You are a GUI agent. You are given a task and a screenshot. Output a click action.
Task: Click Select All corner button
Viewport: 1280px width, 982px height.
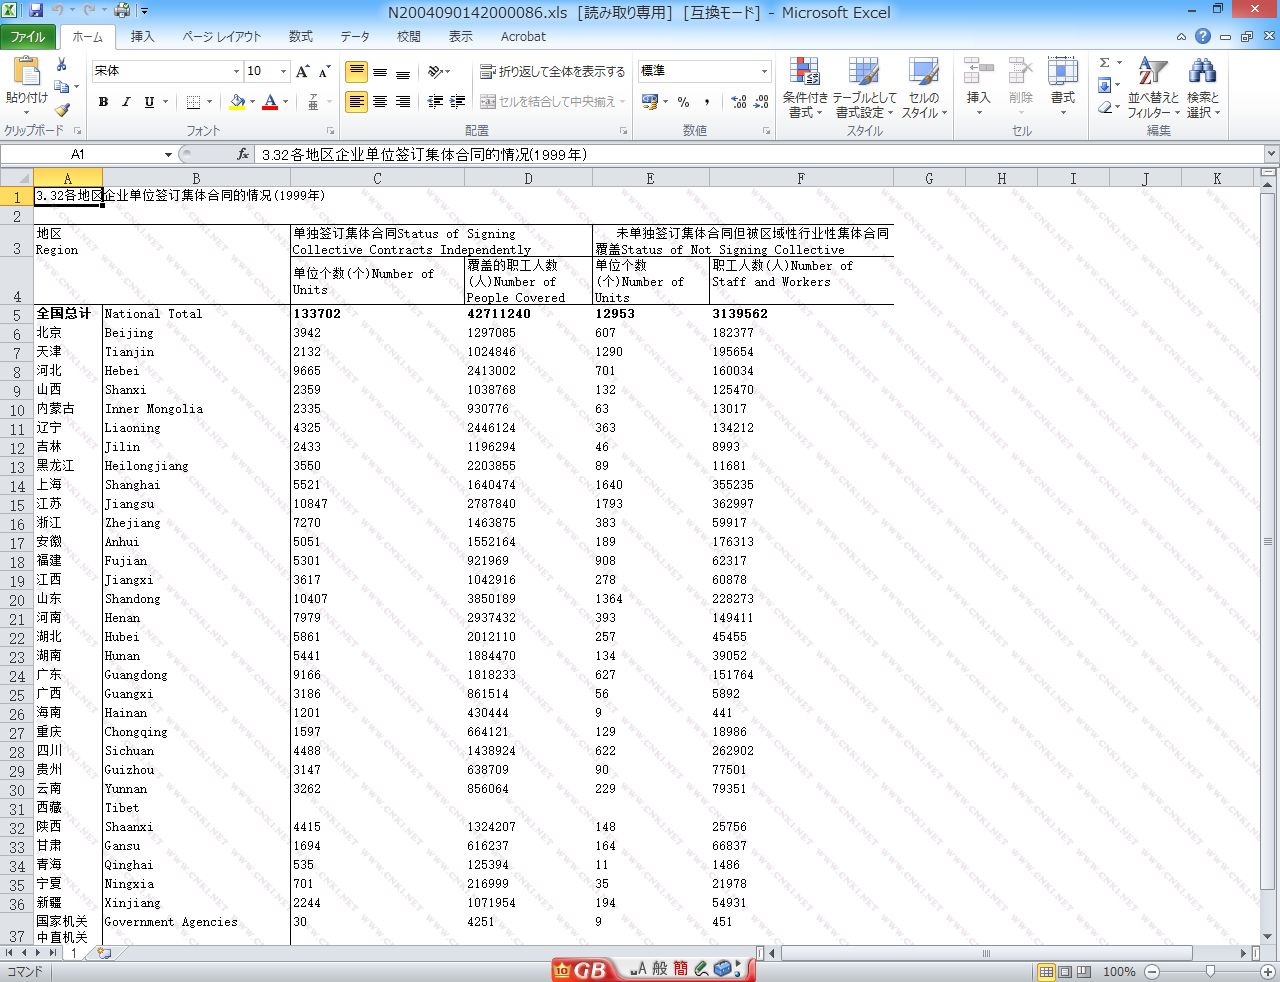[17, 178]
